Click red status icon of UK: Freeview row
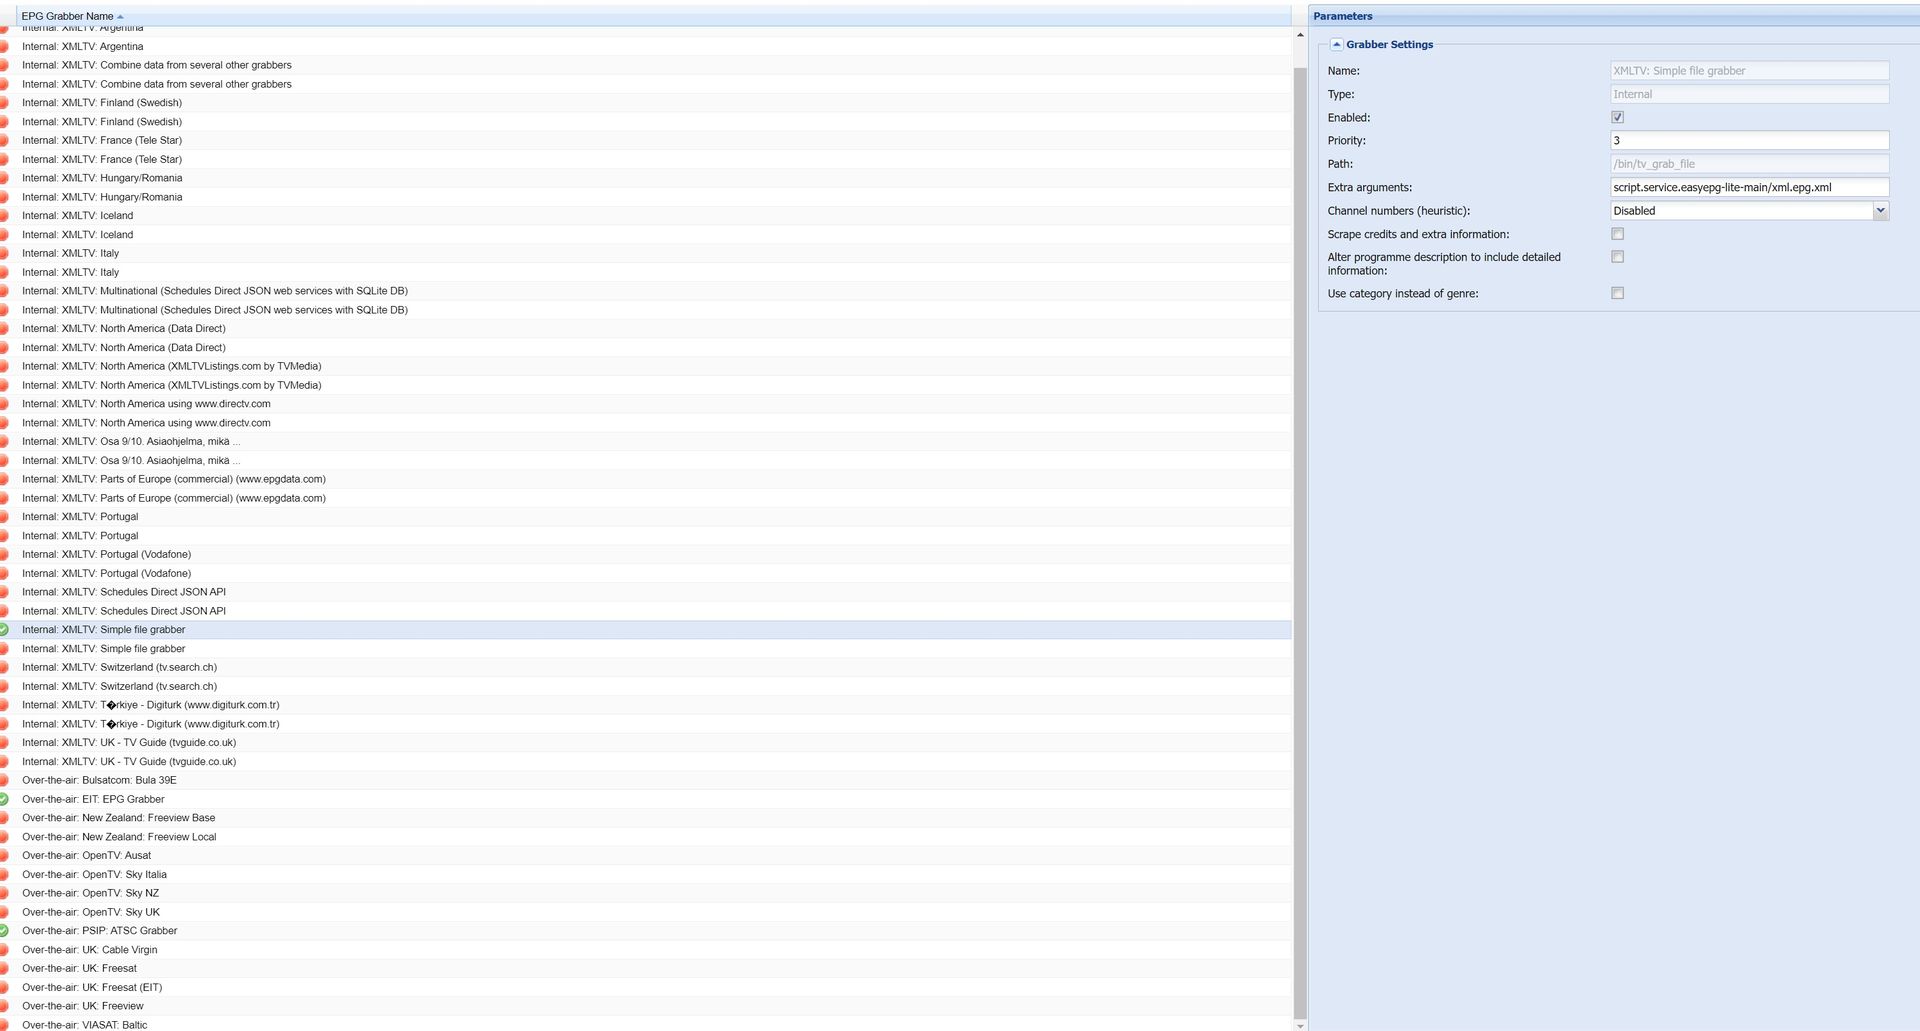 (x=4, y=1006)
